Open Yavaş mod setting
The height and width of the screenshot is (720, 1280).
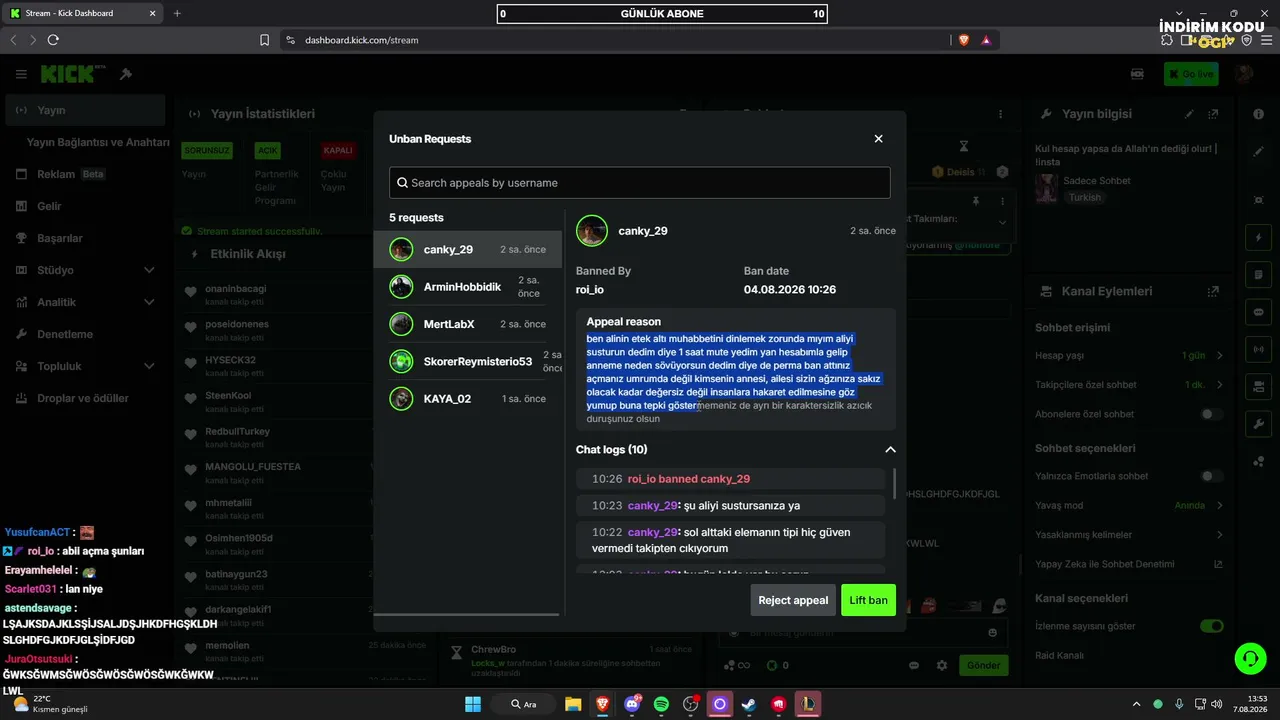point(1129,505)
